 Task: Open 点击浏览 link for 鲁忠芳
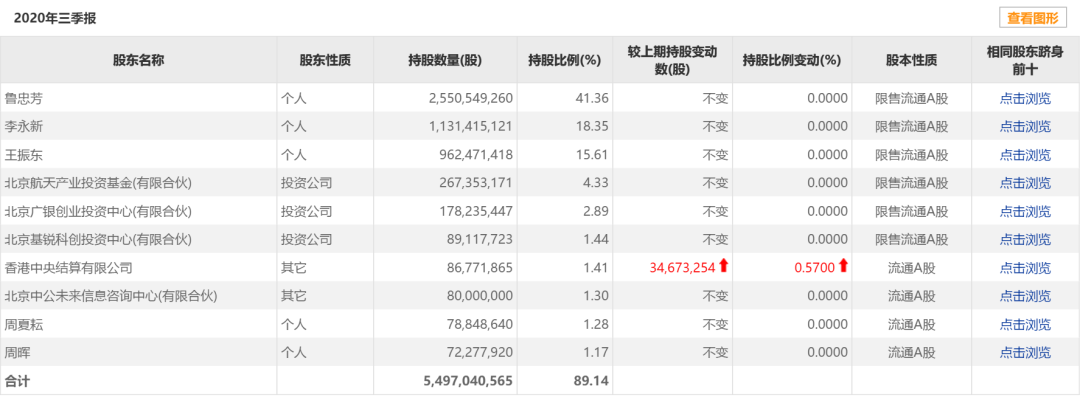pos(1025,99)
